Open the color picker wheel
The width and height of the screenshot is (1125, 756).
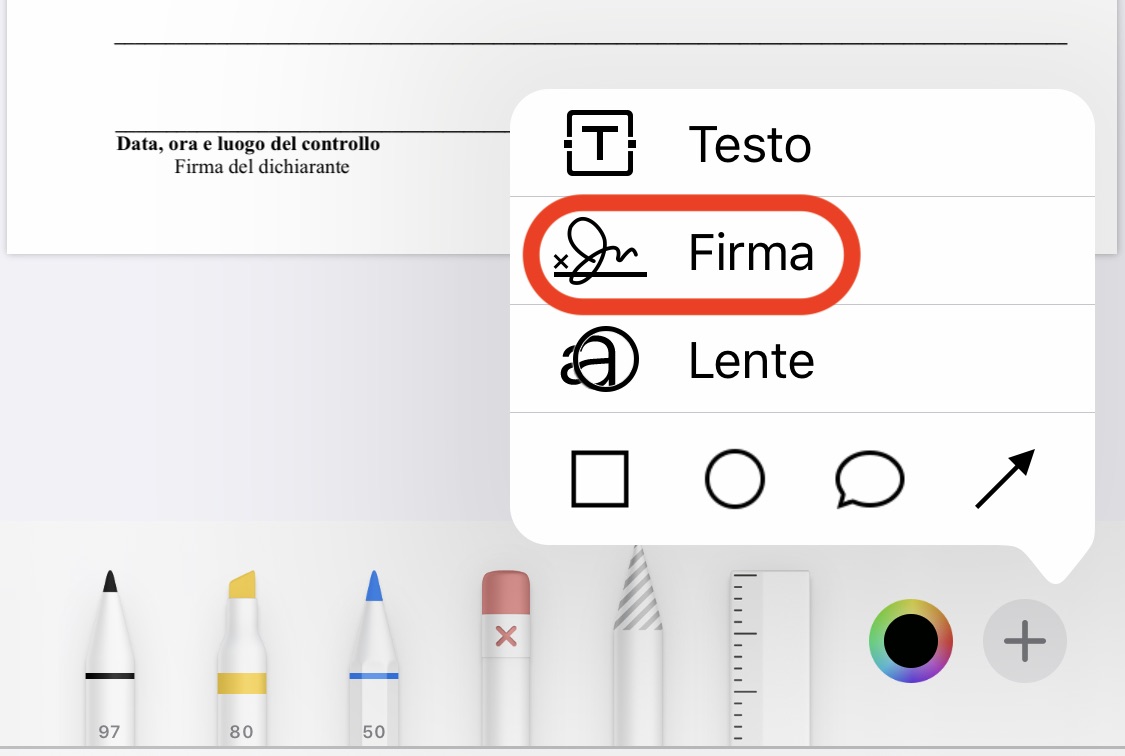(910, 640)
